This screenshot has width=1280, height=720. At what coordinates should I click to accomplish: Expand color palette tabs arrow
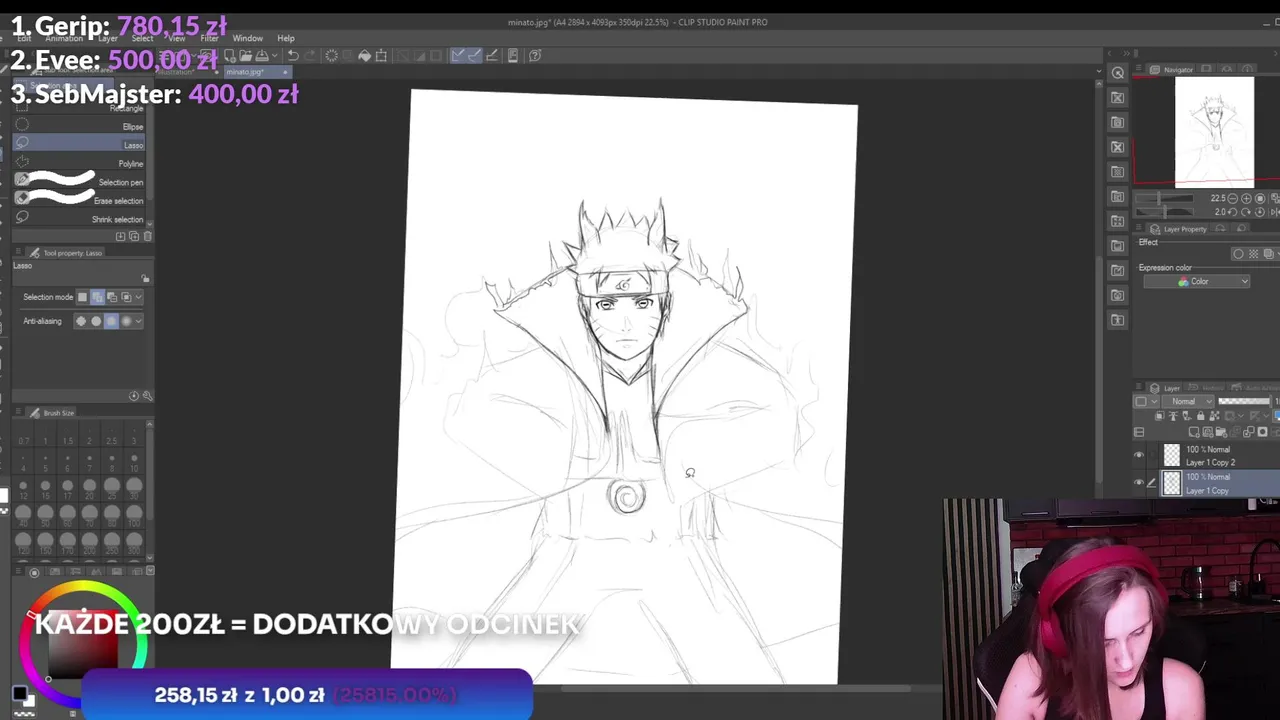pyautogui.click(x=150, y=571)
